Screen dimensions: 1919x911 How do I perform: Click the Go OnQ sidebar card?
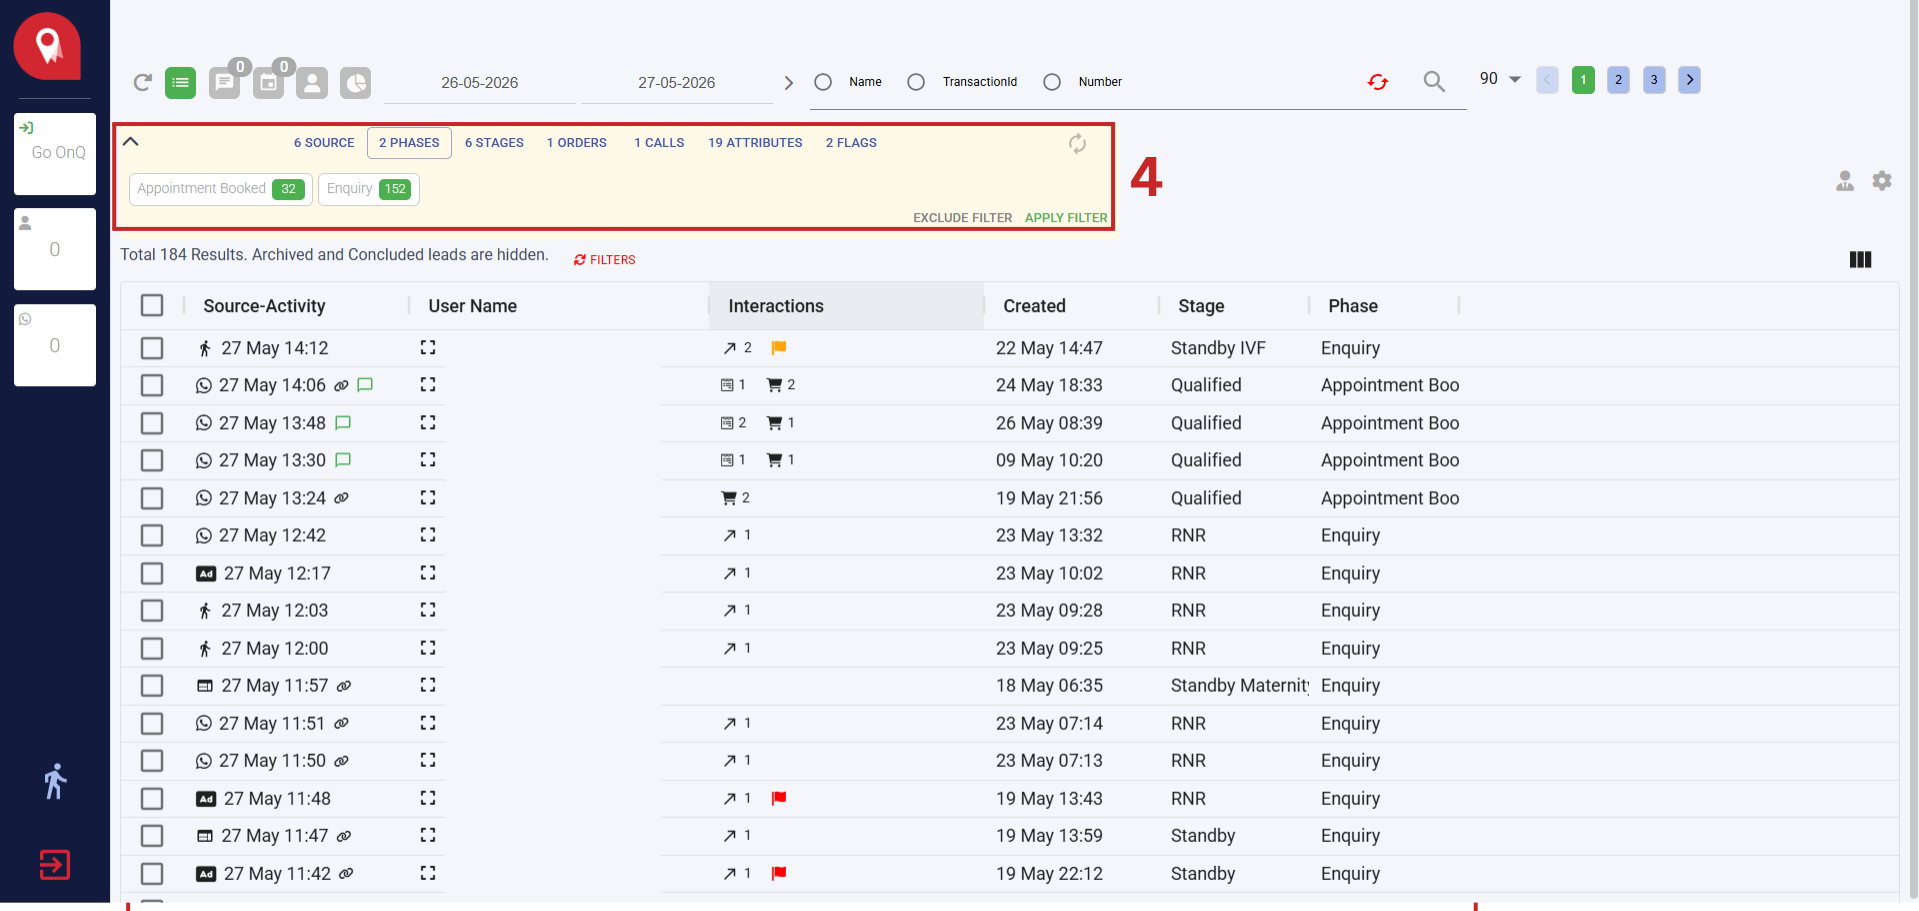55,153
